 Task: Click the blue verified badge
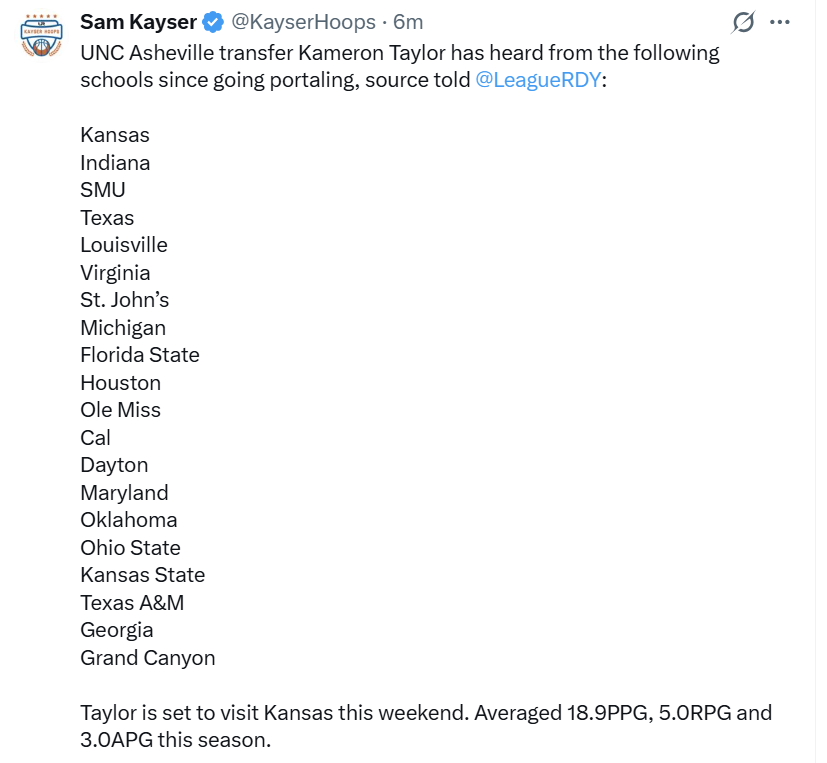tap(214, 22)
